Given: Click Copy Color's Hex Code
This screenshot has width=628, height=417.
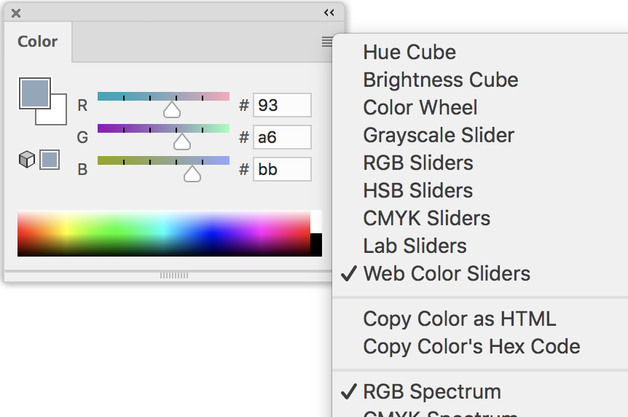Looking at the screenshot, I should click(471, 347).
